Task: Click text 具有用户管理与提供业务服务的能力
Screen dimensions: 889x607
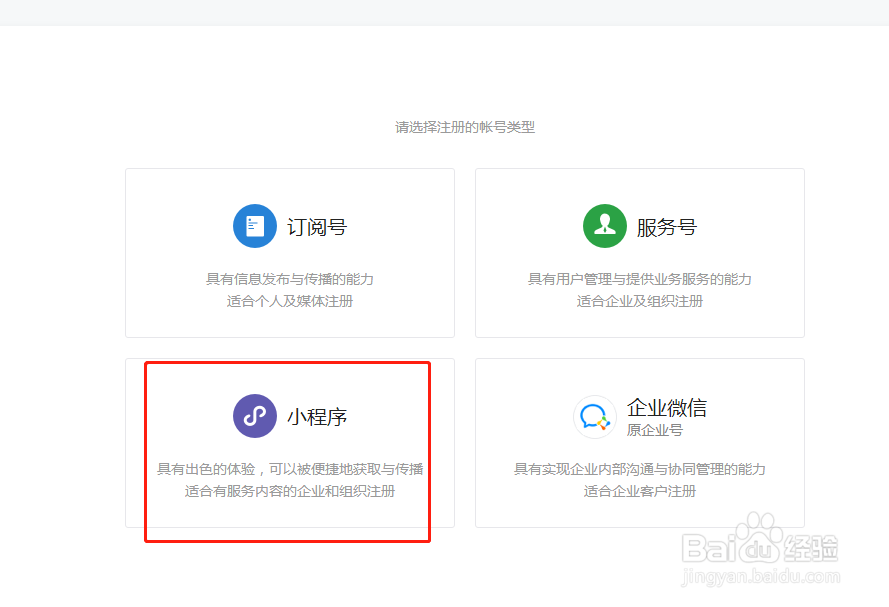Action: click(640, 279)
